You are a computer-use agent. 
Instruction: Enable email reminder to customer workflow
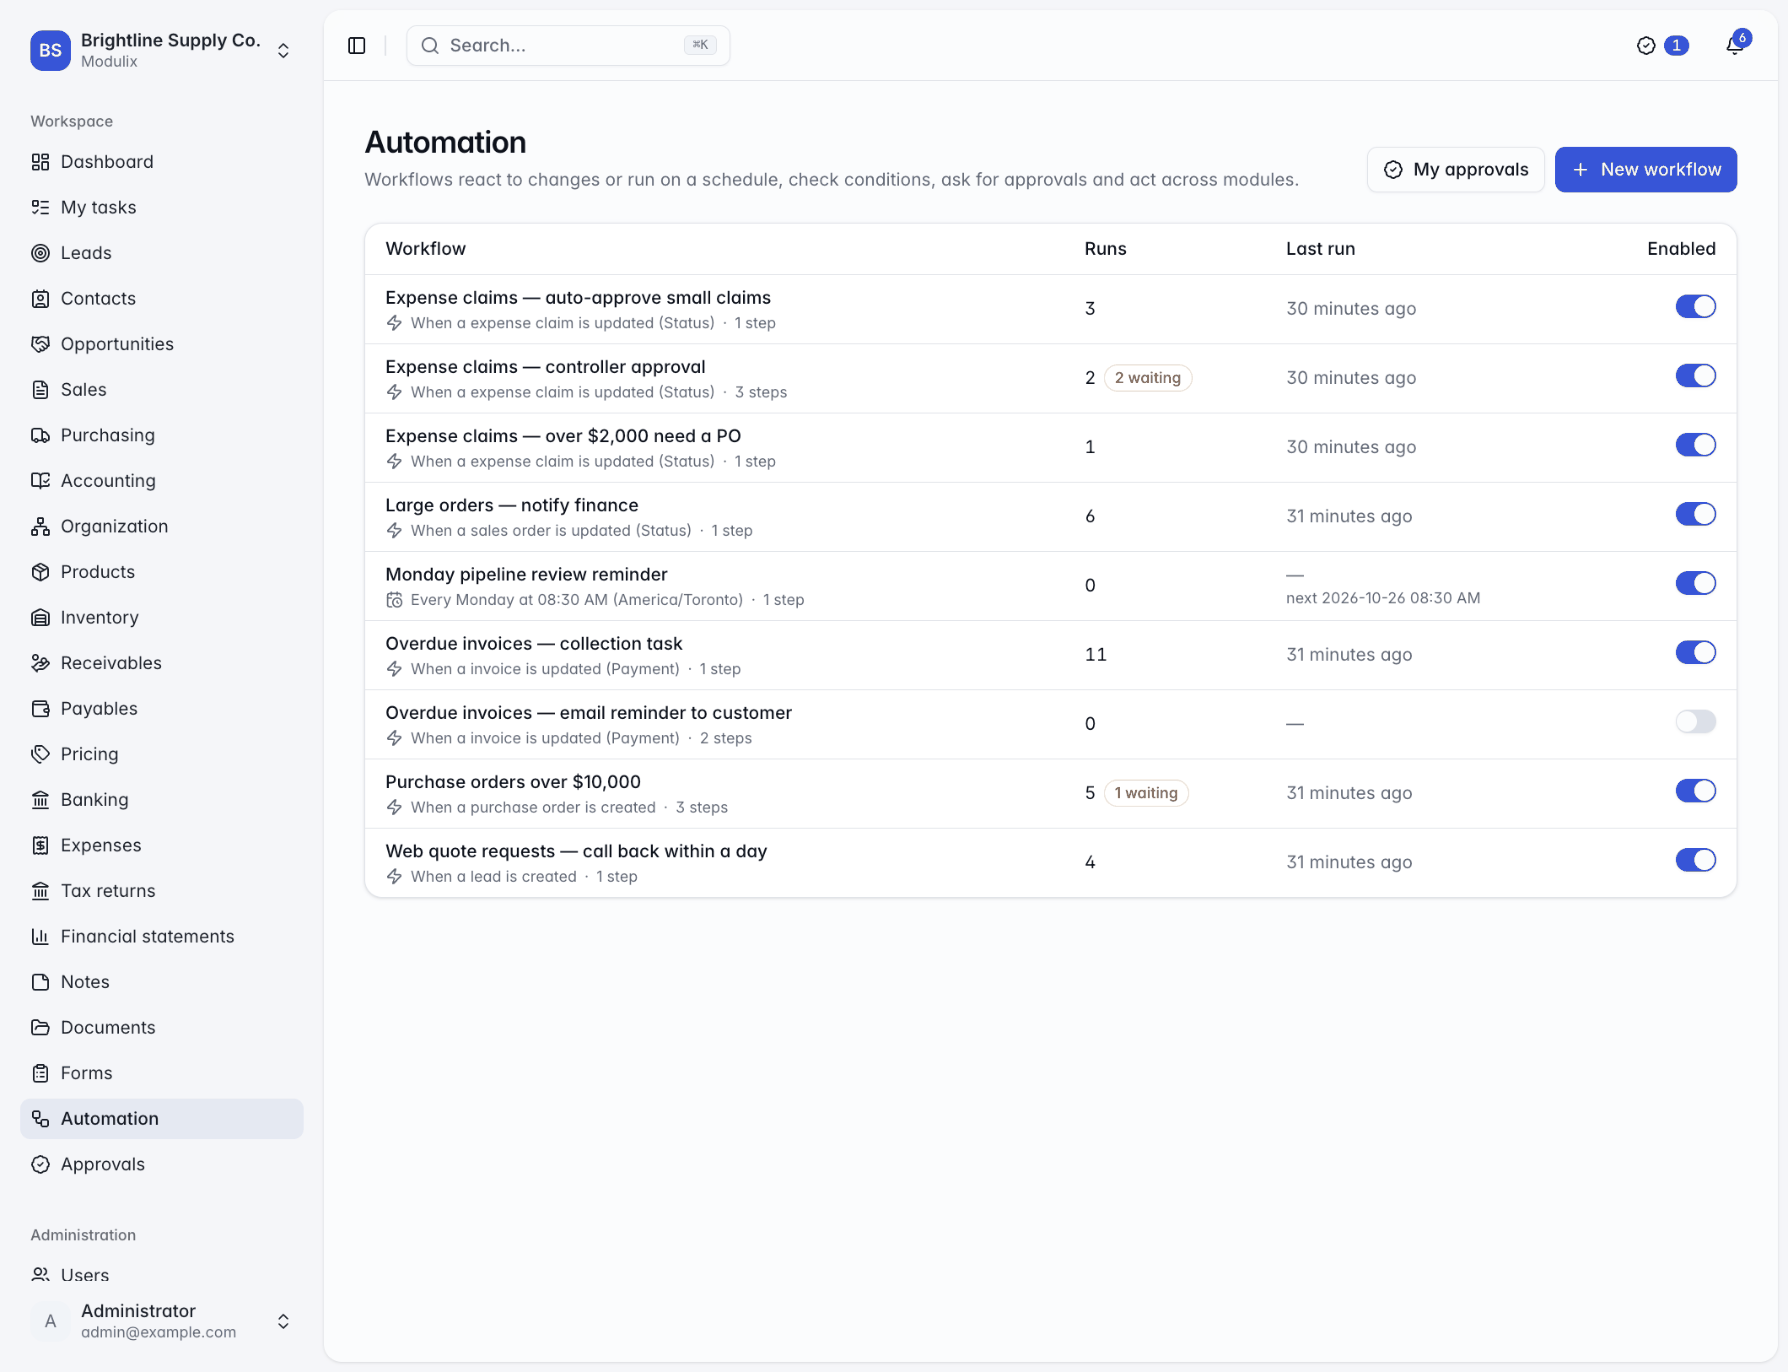tap(1695, 722)
